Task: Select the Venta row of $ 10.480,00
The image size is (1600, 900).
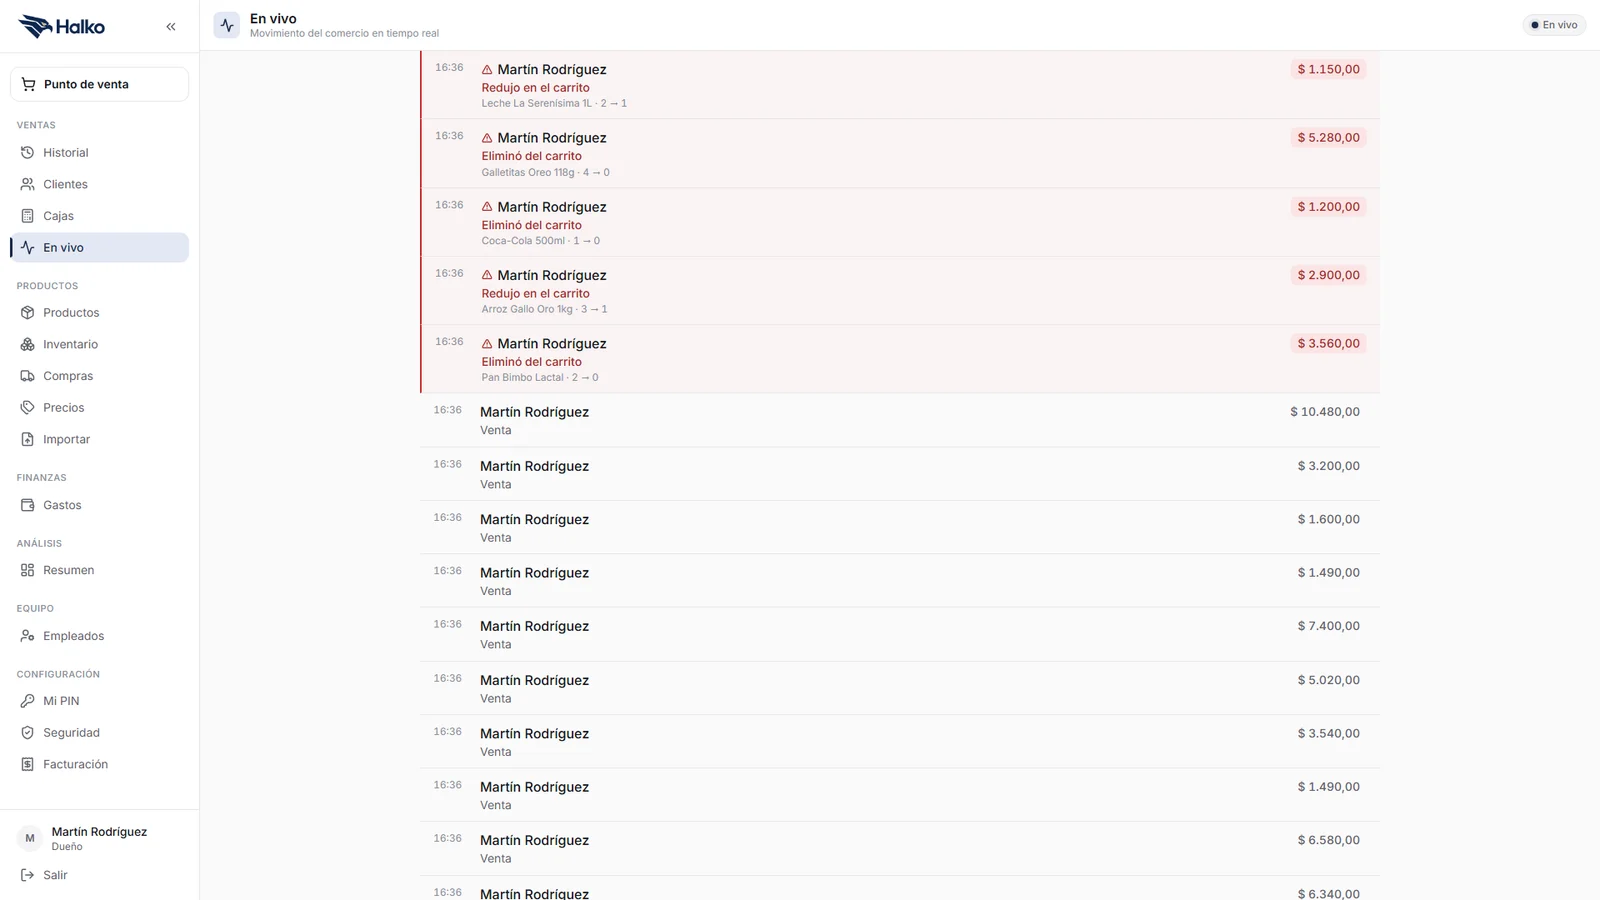Action: coord(900,420)
